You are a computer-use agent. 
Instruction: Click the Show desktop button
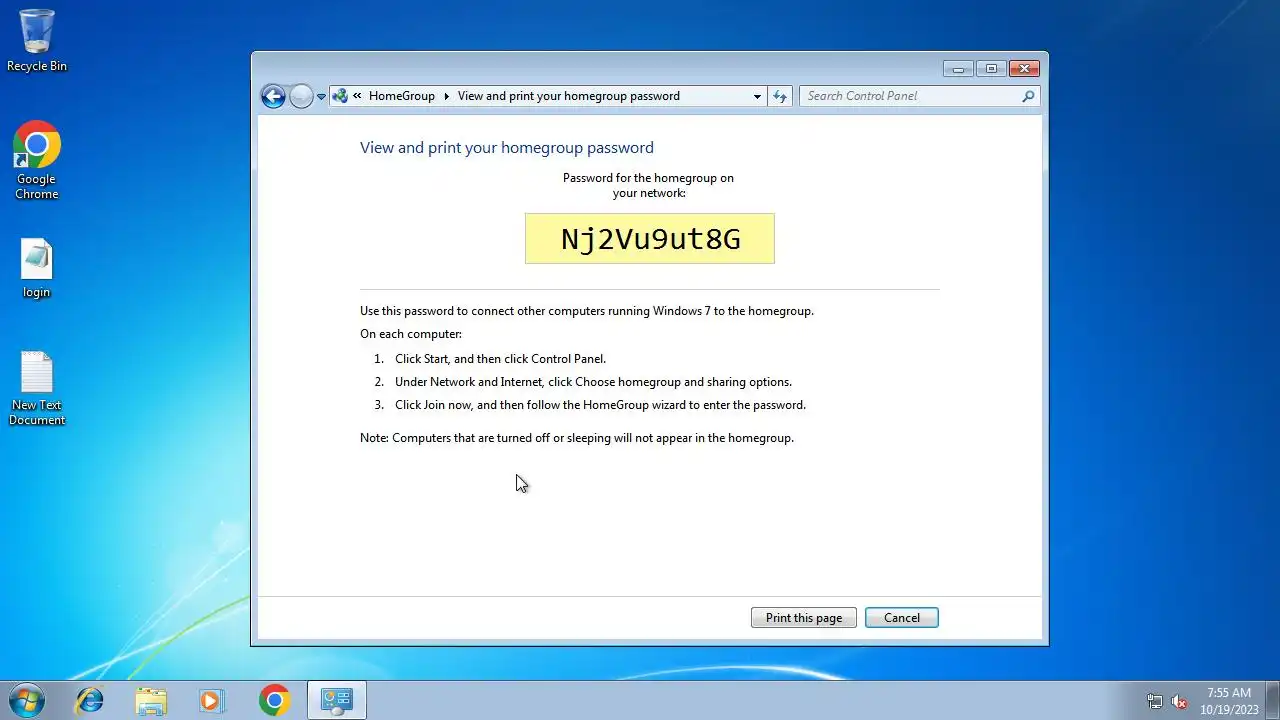(x=1272, y=700)
